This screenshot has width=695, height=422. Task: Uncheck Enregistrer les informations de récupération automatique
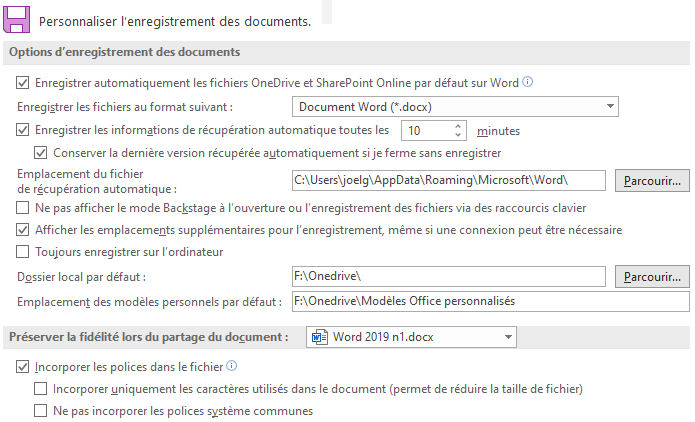click(23, 130)
